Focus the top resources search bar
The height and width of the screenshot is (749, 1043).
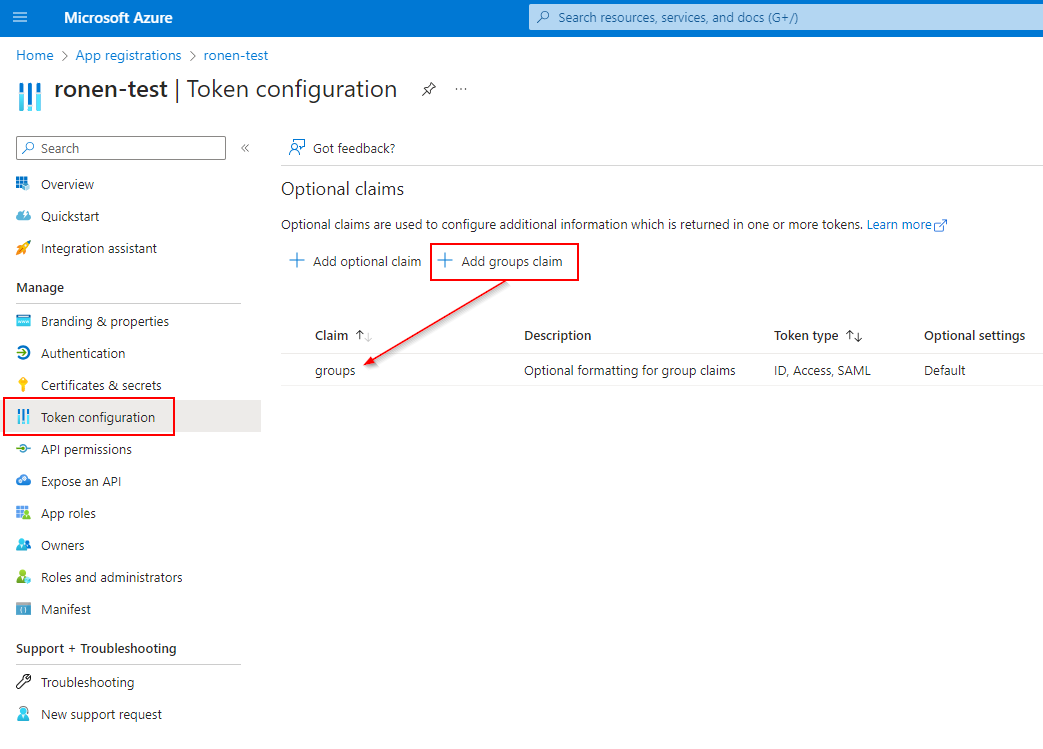(785, 17)
